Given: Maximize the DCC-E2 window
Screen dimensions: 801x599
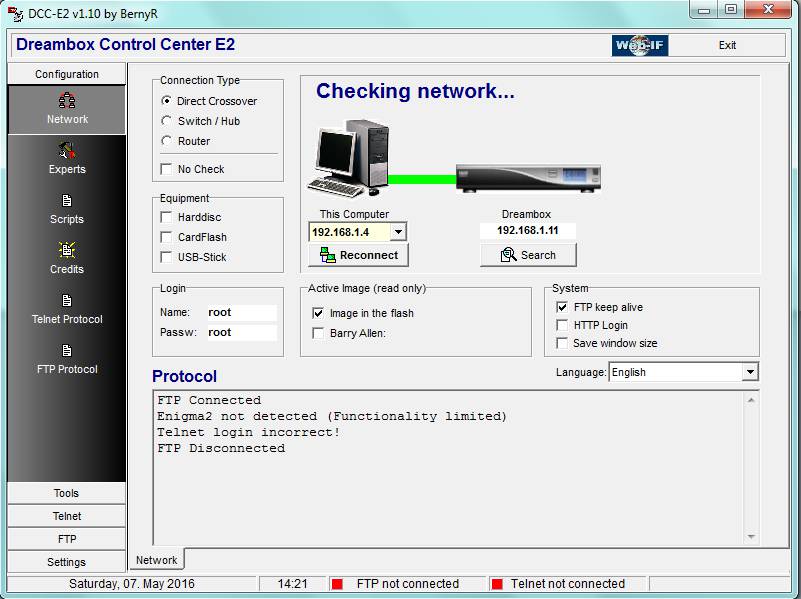Looking at the screenshot, I should click(x=731, y=10).
